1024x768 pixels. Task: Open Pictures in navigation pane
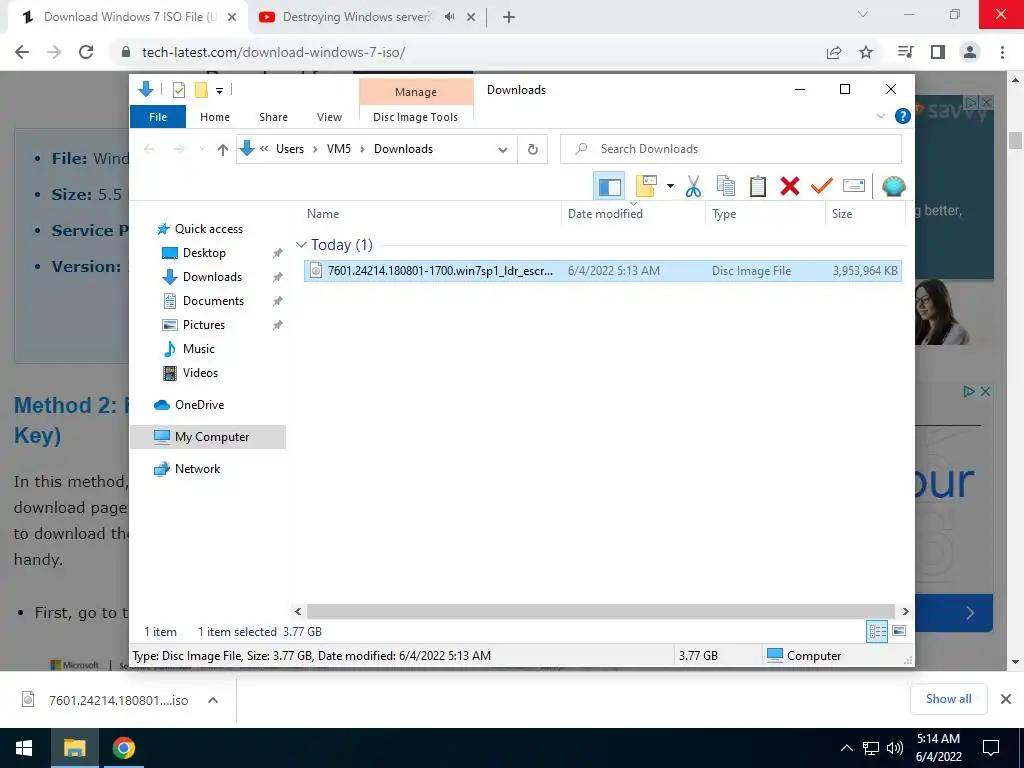pyautogui.click(x=204, y=325)
